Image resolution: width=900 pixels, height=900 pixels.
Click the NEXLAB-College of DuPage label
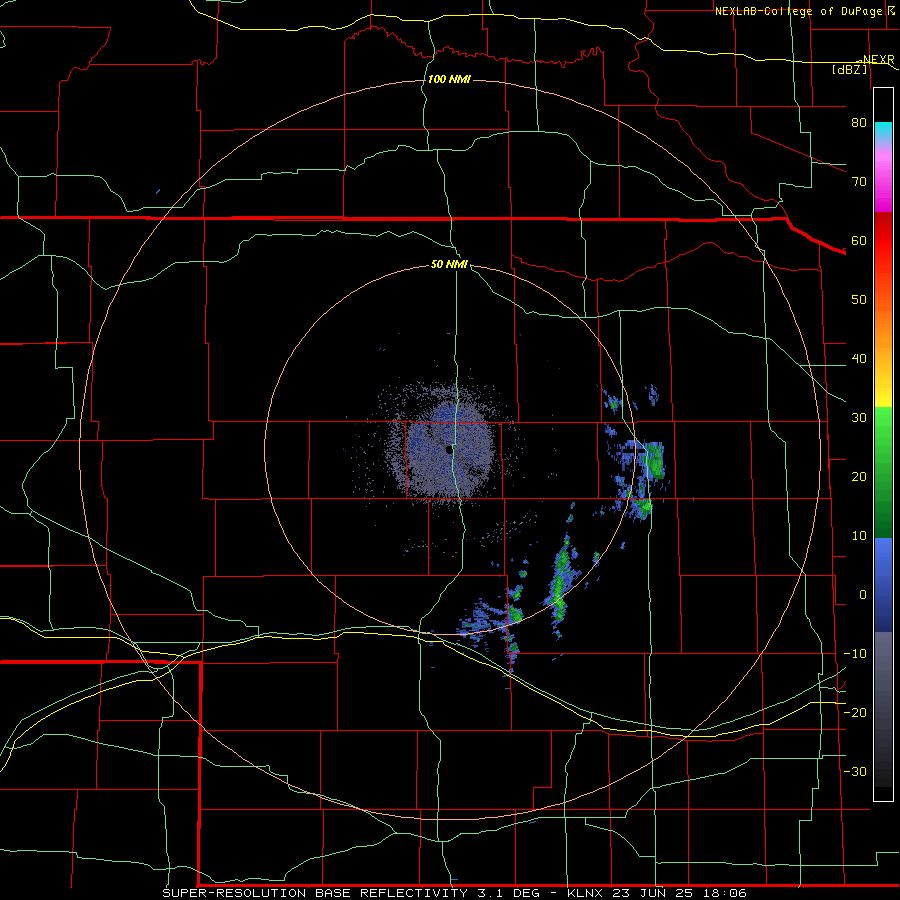pyautogui.click(x=804, y=11)
